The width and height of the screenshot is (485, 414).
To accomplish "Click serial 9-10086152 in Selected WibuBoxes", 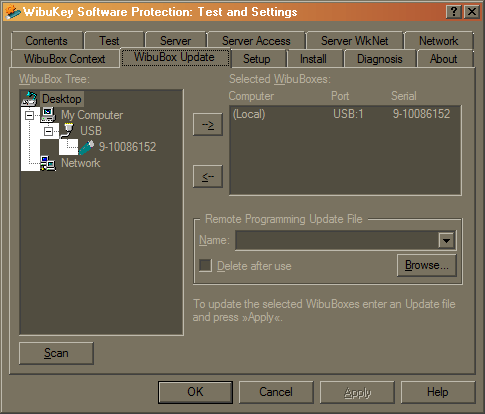I will point(421,114).
